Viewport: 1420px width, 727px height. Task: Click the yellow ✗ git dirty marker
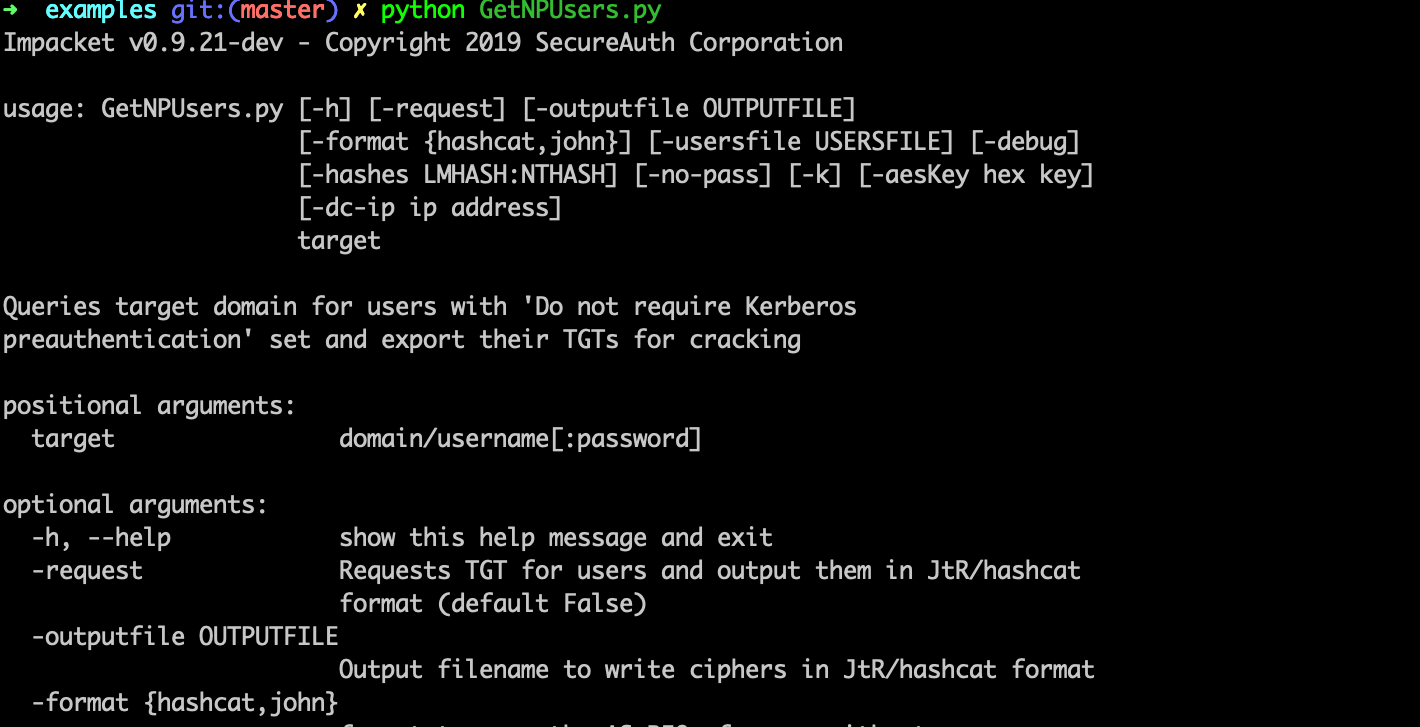click(x=360, y=11)
